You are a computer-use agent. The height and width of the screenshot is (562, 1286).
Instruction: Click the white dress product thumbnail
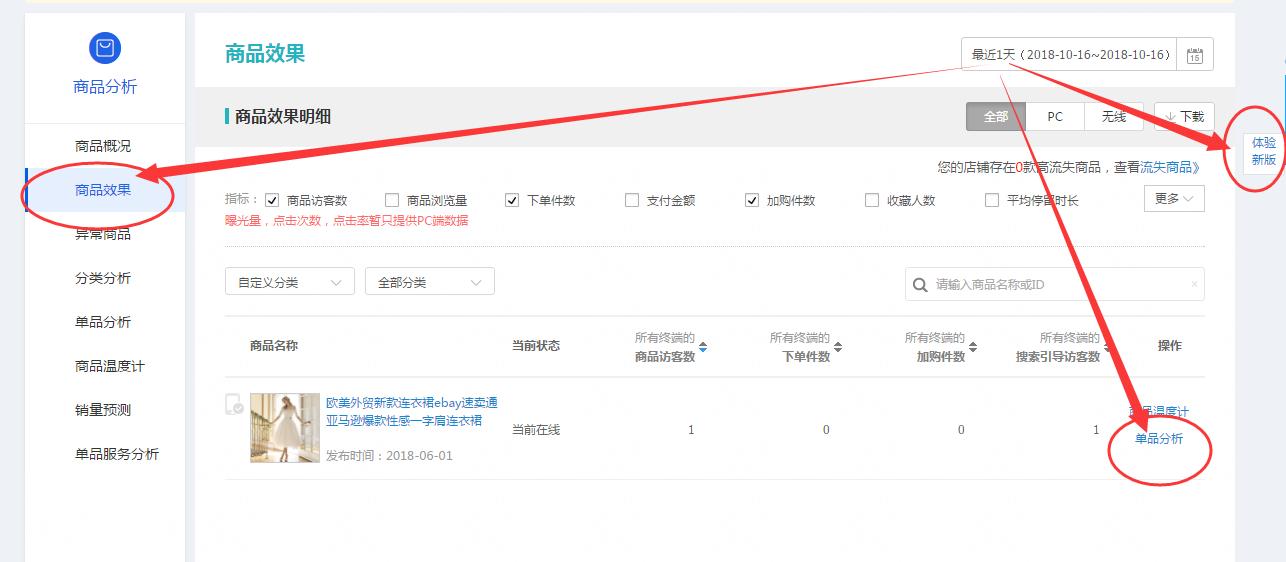(x=285, y=428)
